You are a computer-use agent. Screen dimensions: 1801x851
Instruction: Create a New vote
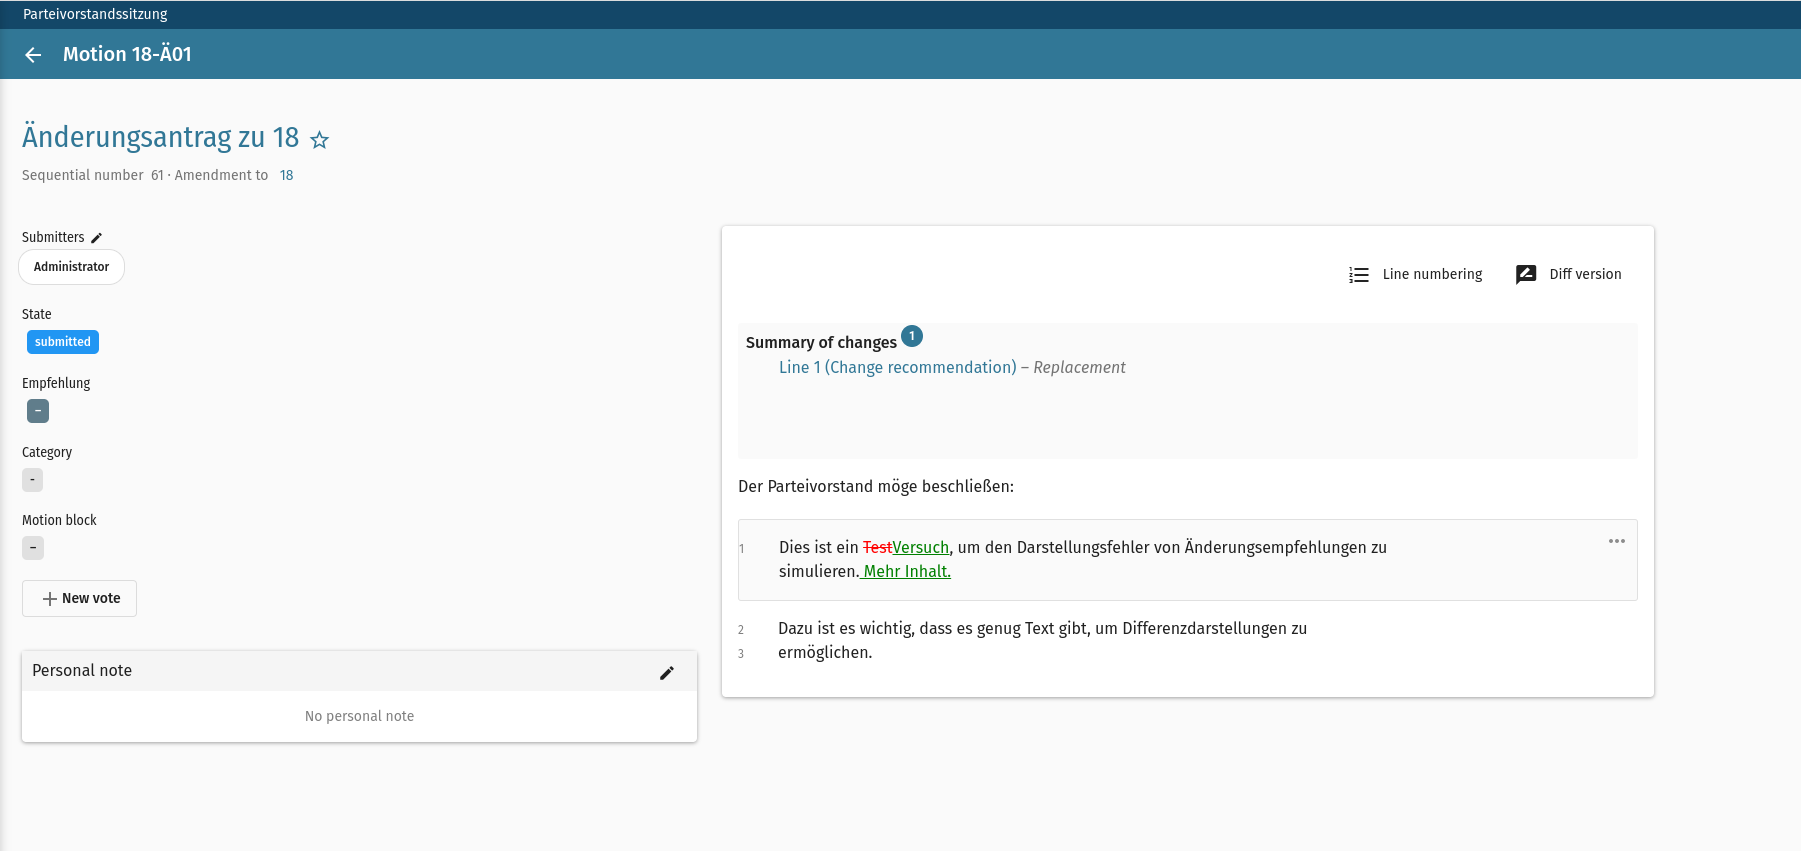[x=80, y=599]
